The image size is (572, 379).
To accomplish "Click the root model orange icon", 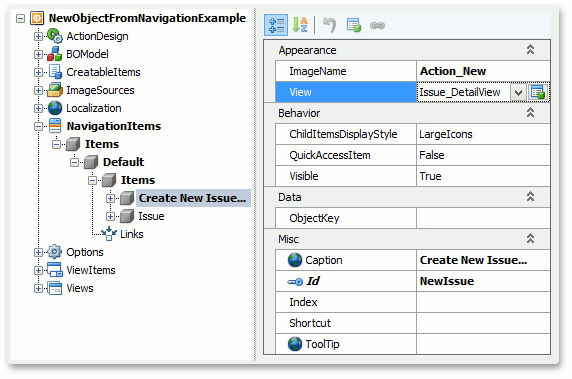I will [37, 18].
